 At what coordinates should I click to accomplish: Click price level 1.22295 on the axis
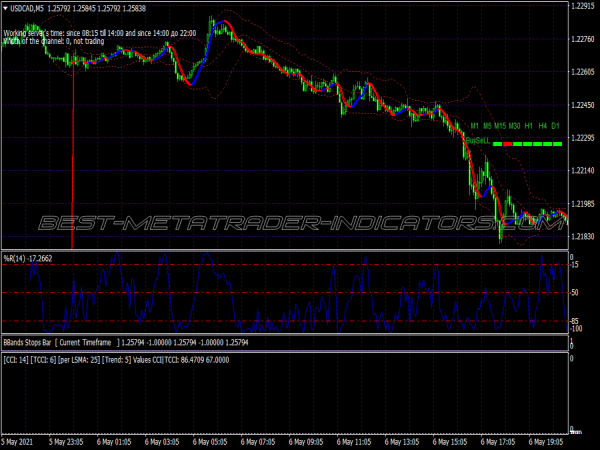[x=582, y=138]
